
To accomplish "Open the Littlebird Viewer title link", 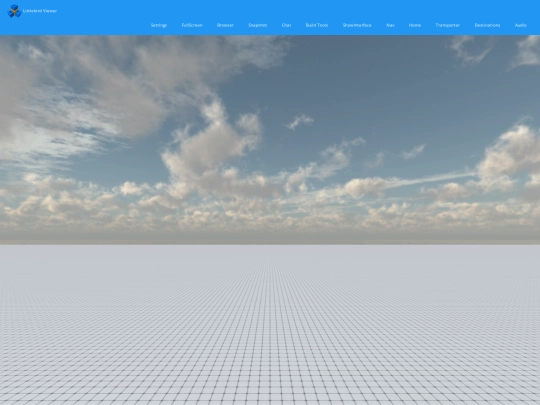I will pos(40,11).
